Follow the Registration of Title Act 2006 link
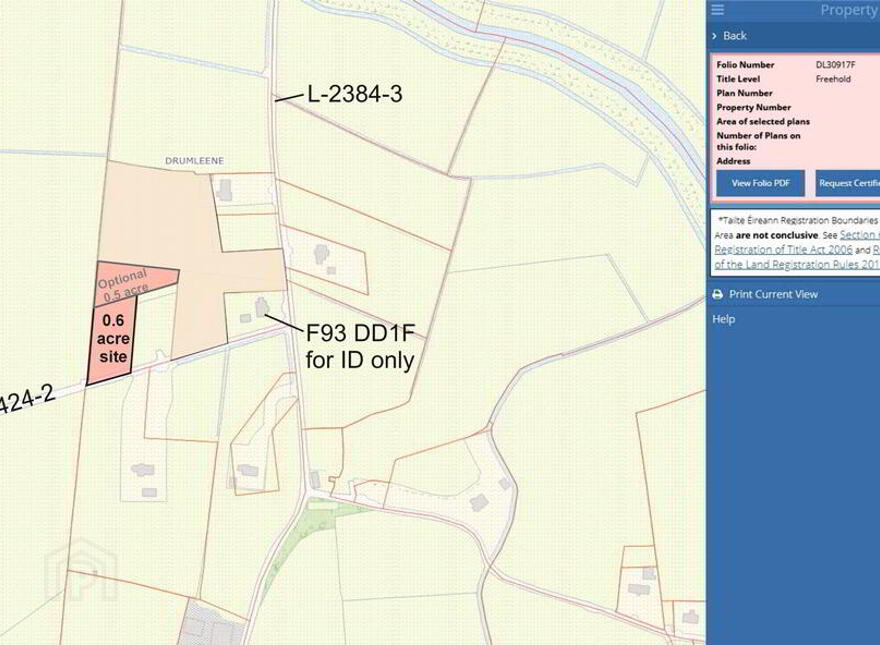The width and height of the screenshot is (880, 645). (x=783, y=249)
